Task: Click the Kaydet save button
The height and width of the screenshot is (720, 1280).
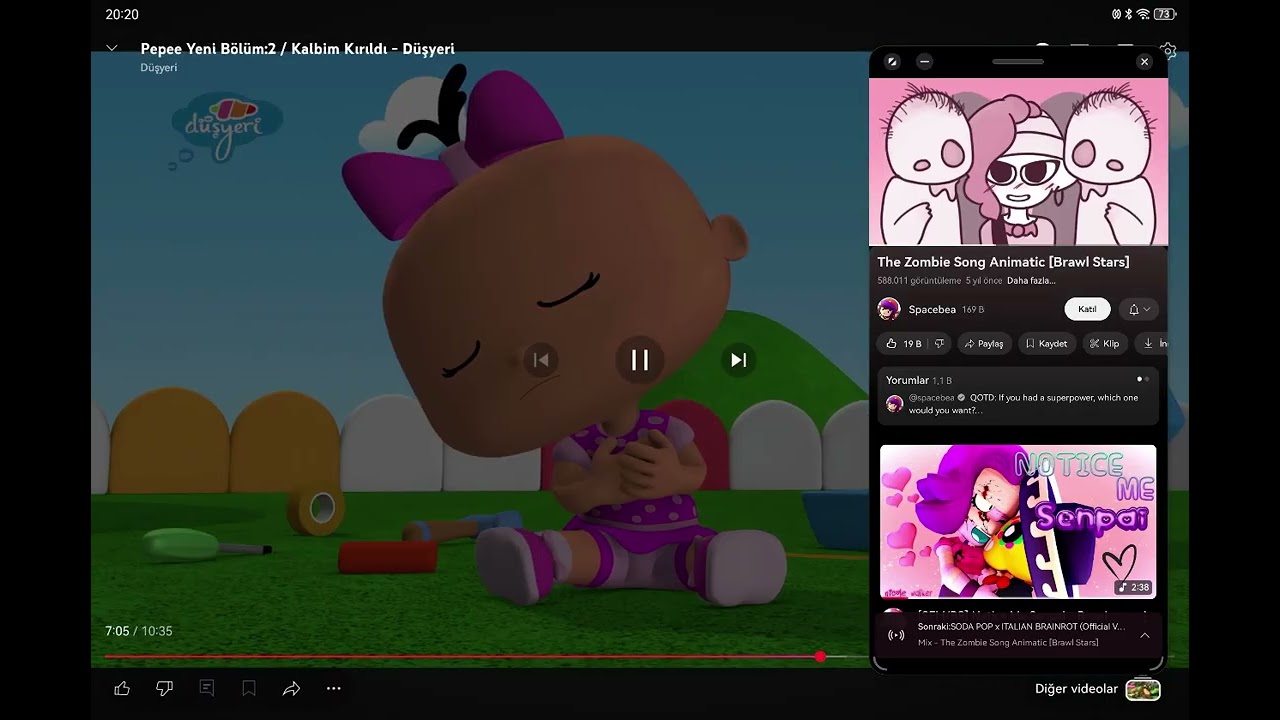Action: coord(1046,343)
